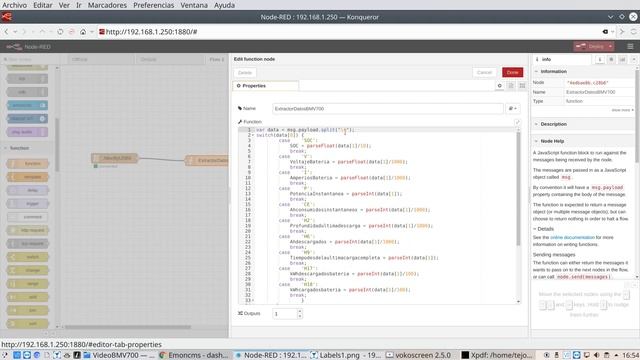Click the Done button in function editor
Image resolution: width=640 pixels, height=360 pixels.
pyautogui.click(x=512, y=72)
